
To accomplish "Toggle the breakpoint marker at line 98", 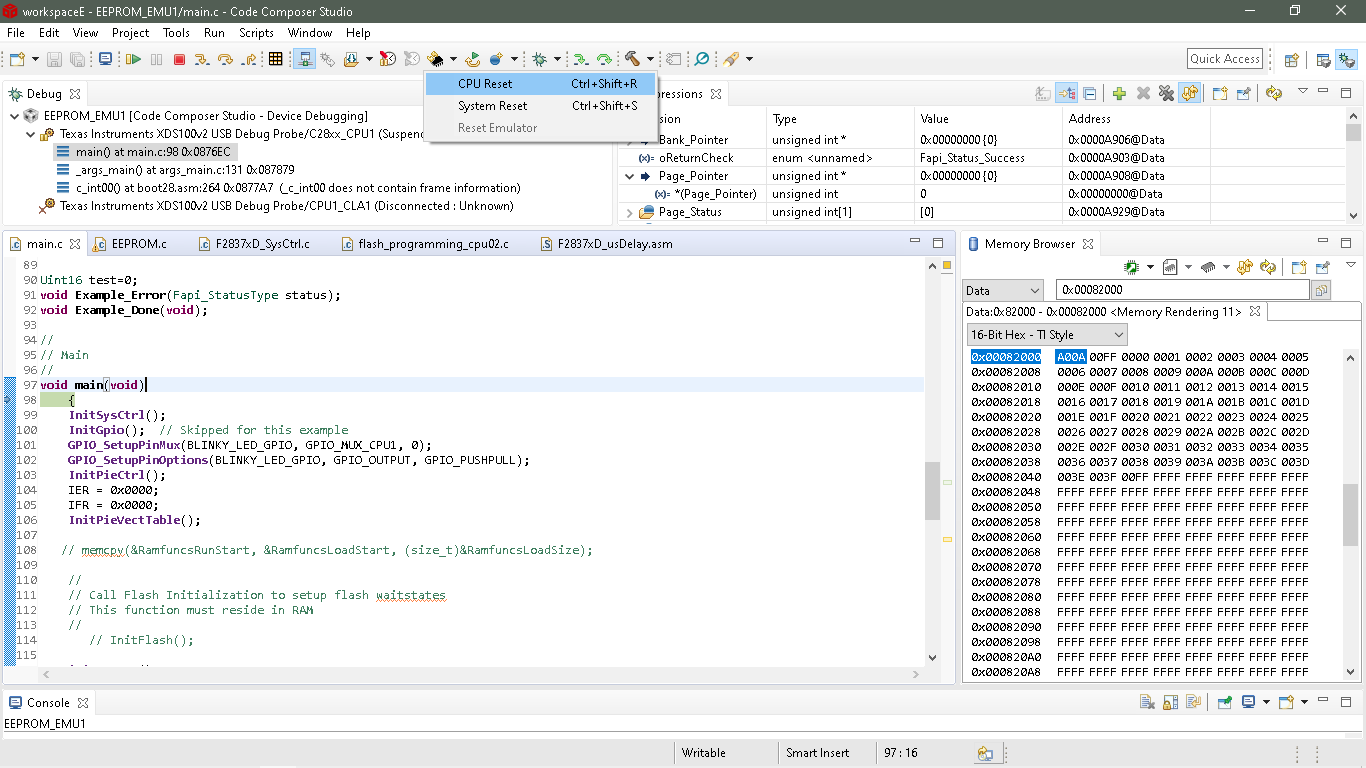I will (9, 400).
